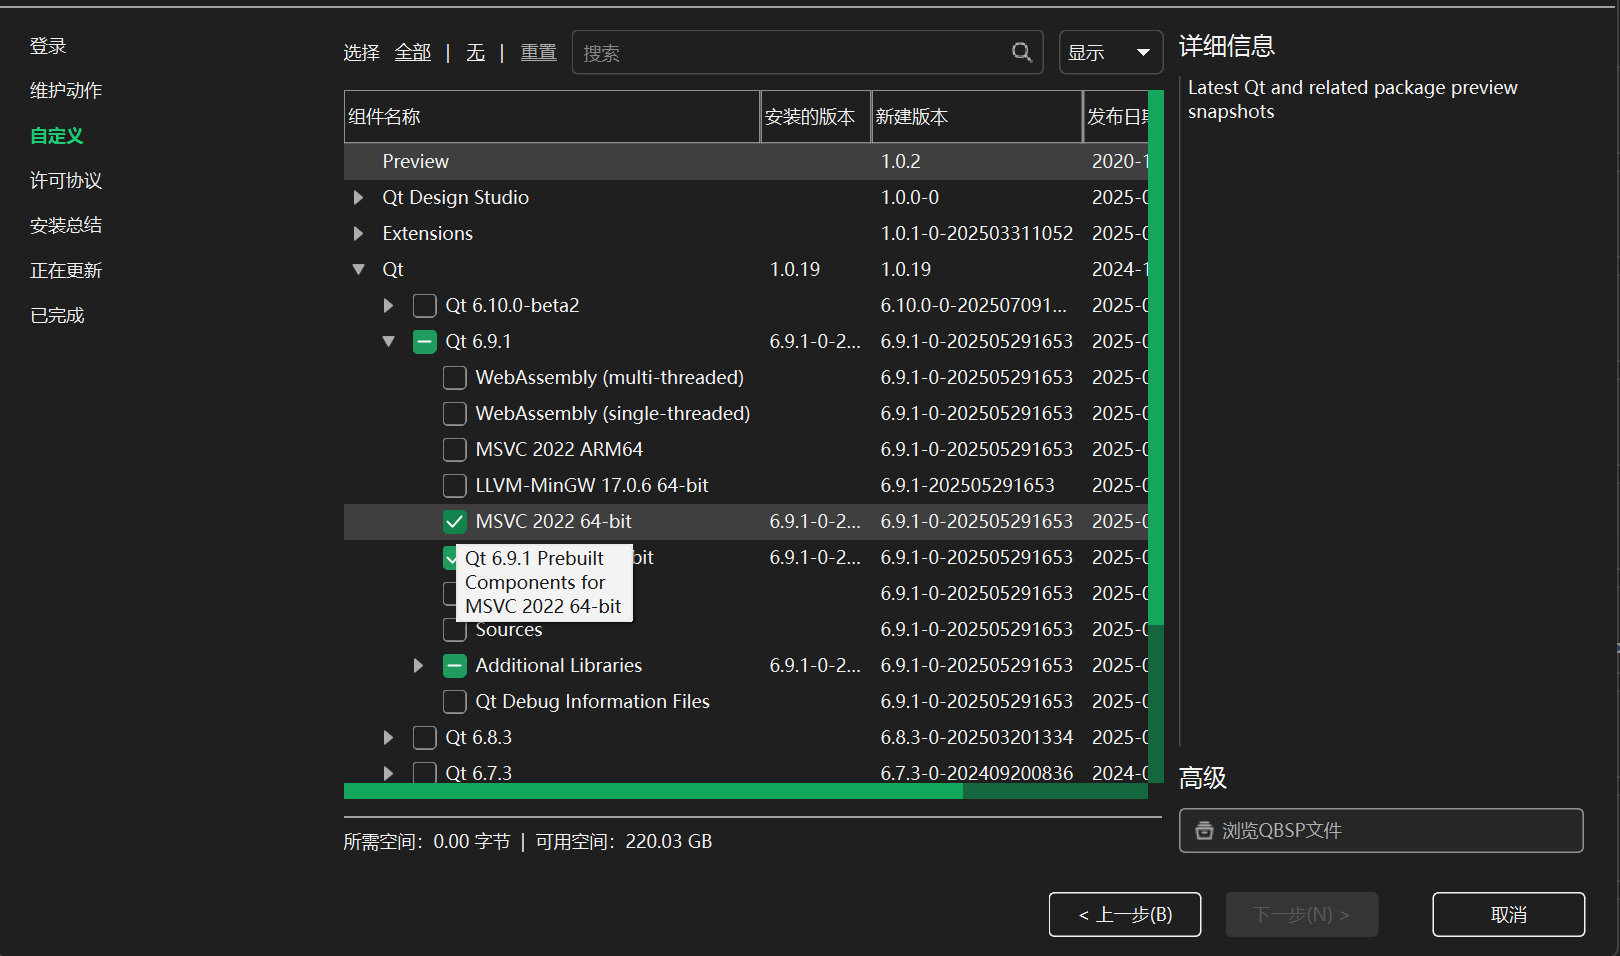Check Qt Debug Information Files
1620x956 pixels.
[454, 701]
